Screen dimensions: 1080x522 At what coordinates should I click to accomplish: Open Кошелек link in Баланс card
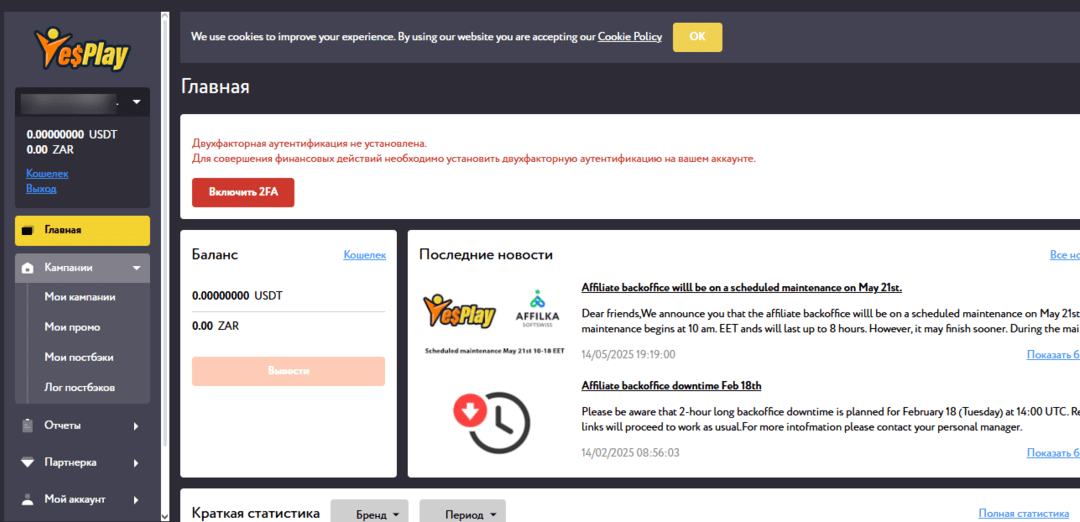pos(364,255)
